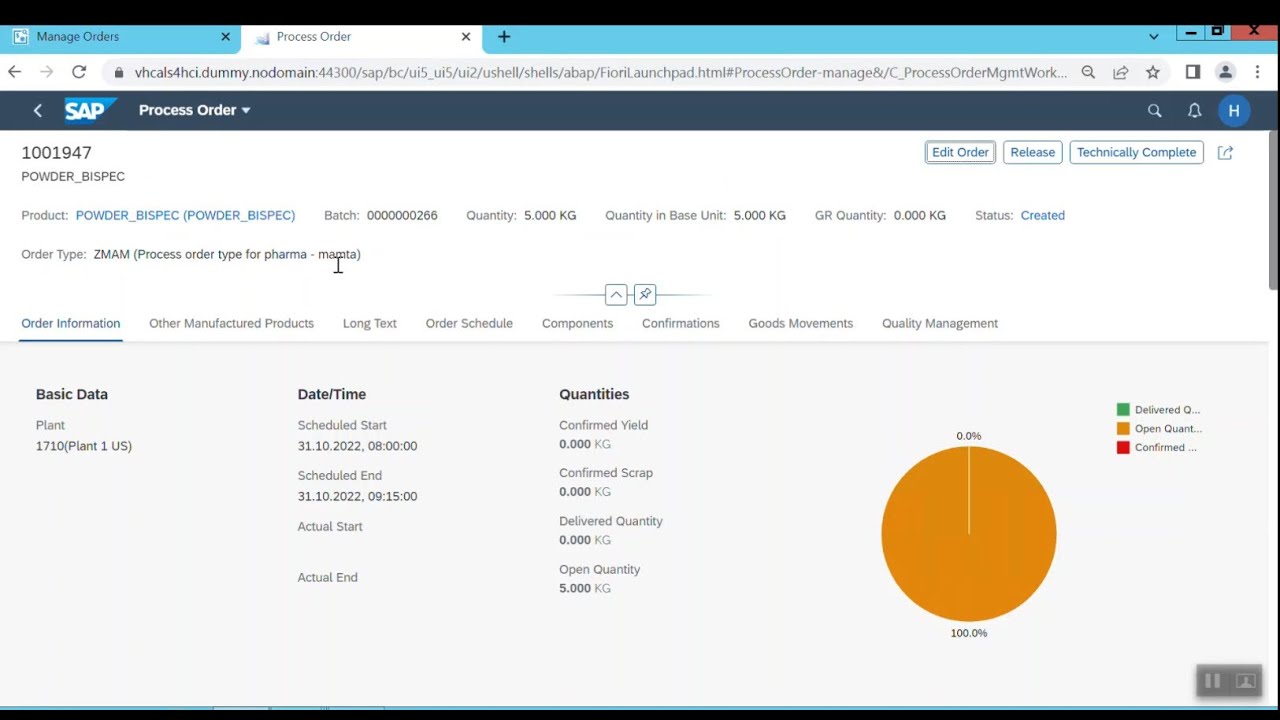Screen dimensions: 1280x720
Task: Reload the browser page
Action: click(79, 72)
